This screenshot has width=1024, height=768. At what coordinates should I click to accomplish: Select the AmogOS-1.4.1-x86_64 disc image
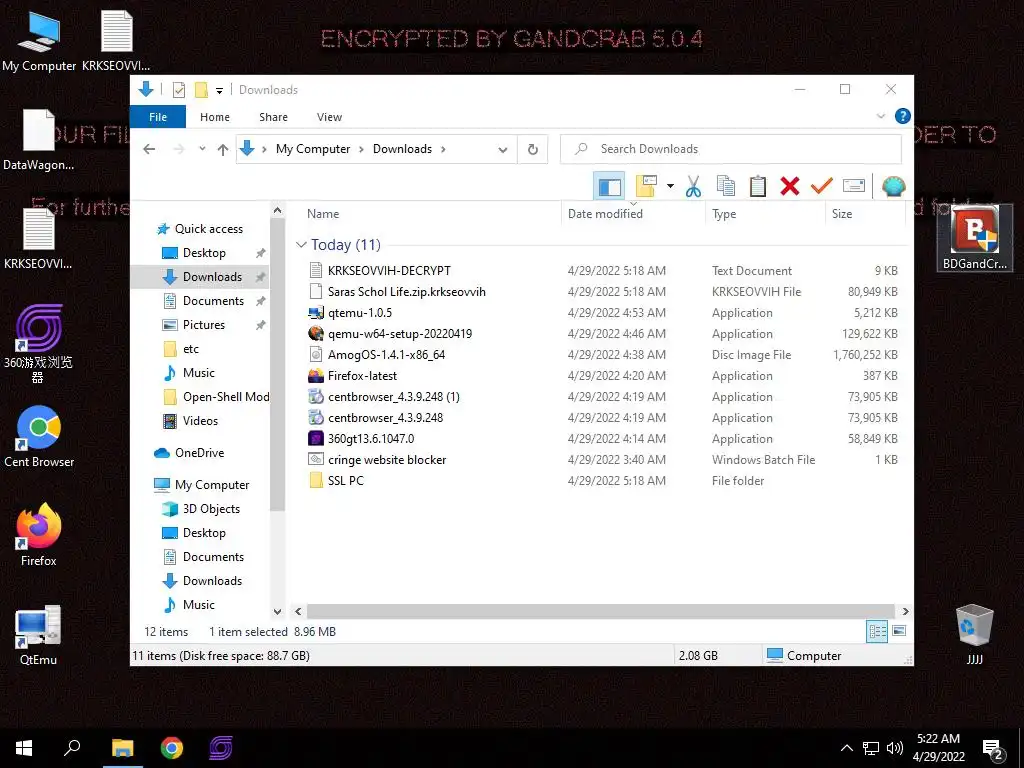pyautogui.click(x=386, y=355)
